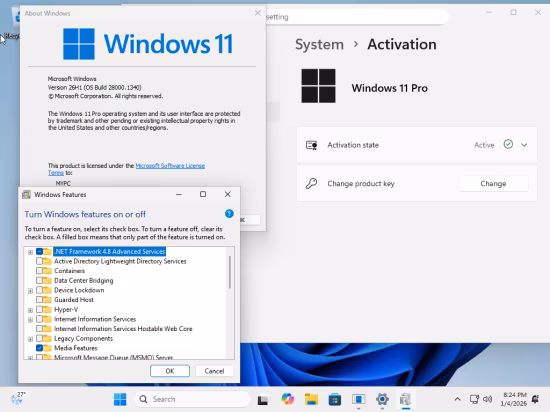Image resolution: width=550 pixels, height=412 pixels.
Task: Launch Copilot from the taskbar
Action: point(288,399)
